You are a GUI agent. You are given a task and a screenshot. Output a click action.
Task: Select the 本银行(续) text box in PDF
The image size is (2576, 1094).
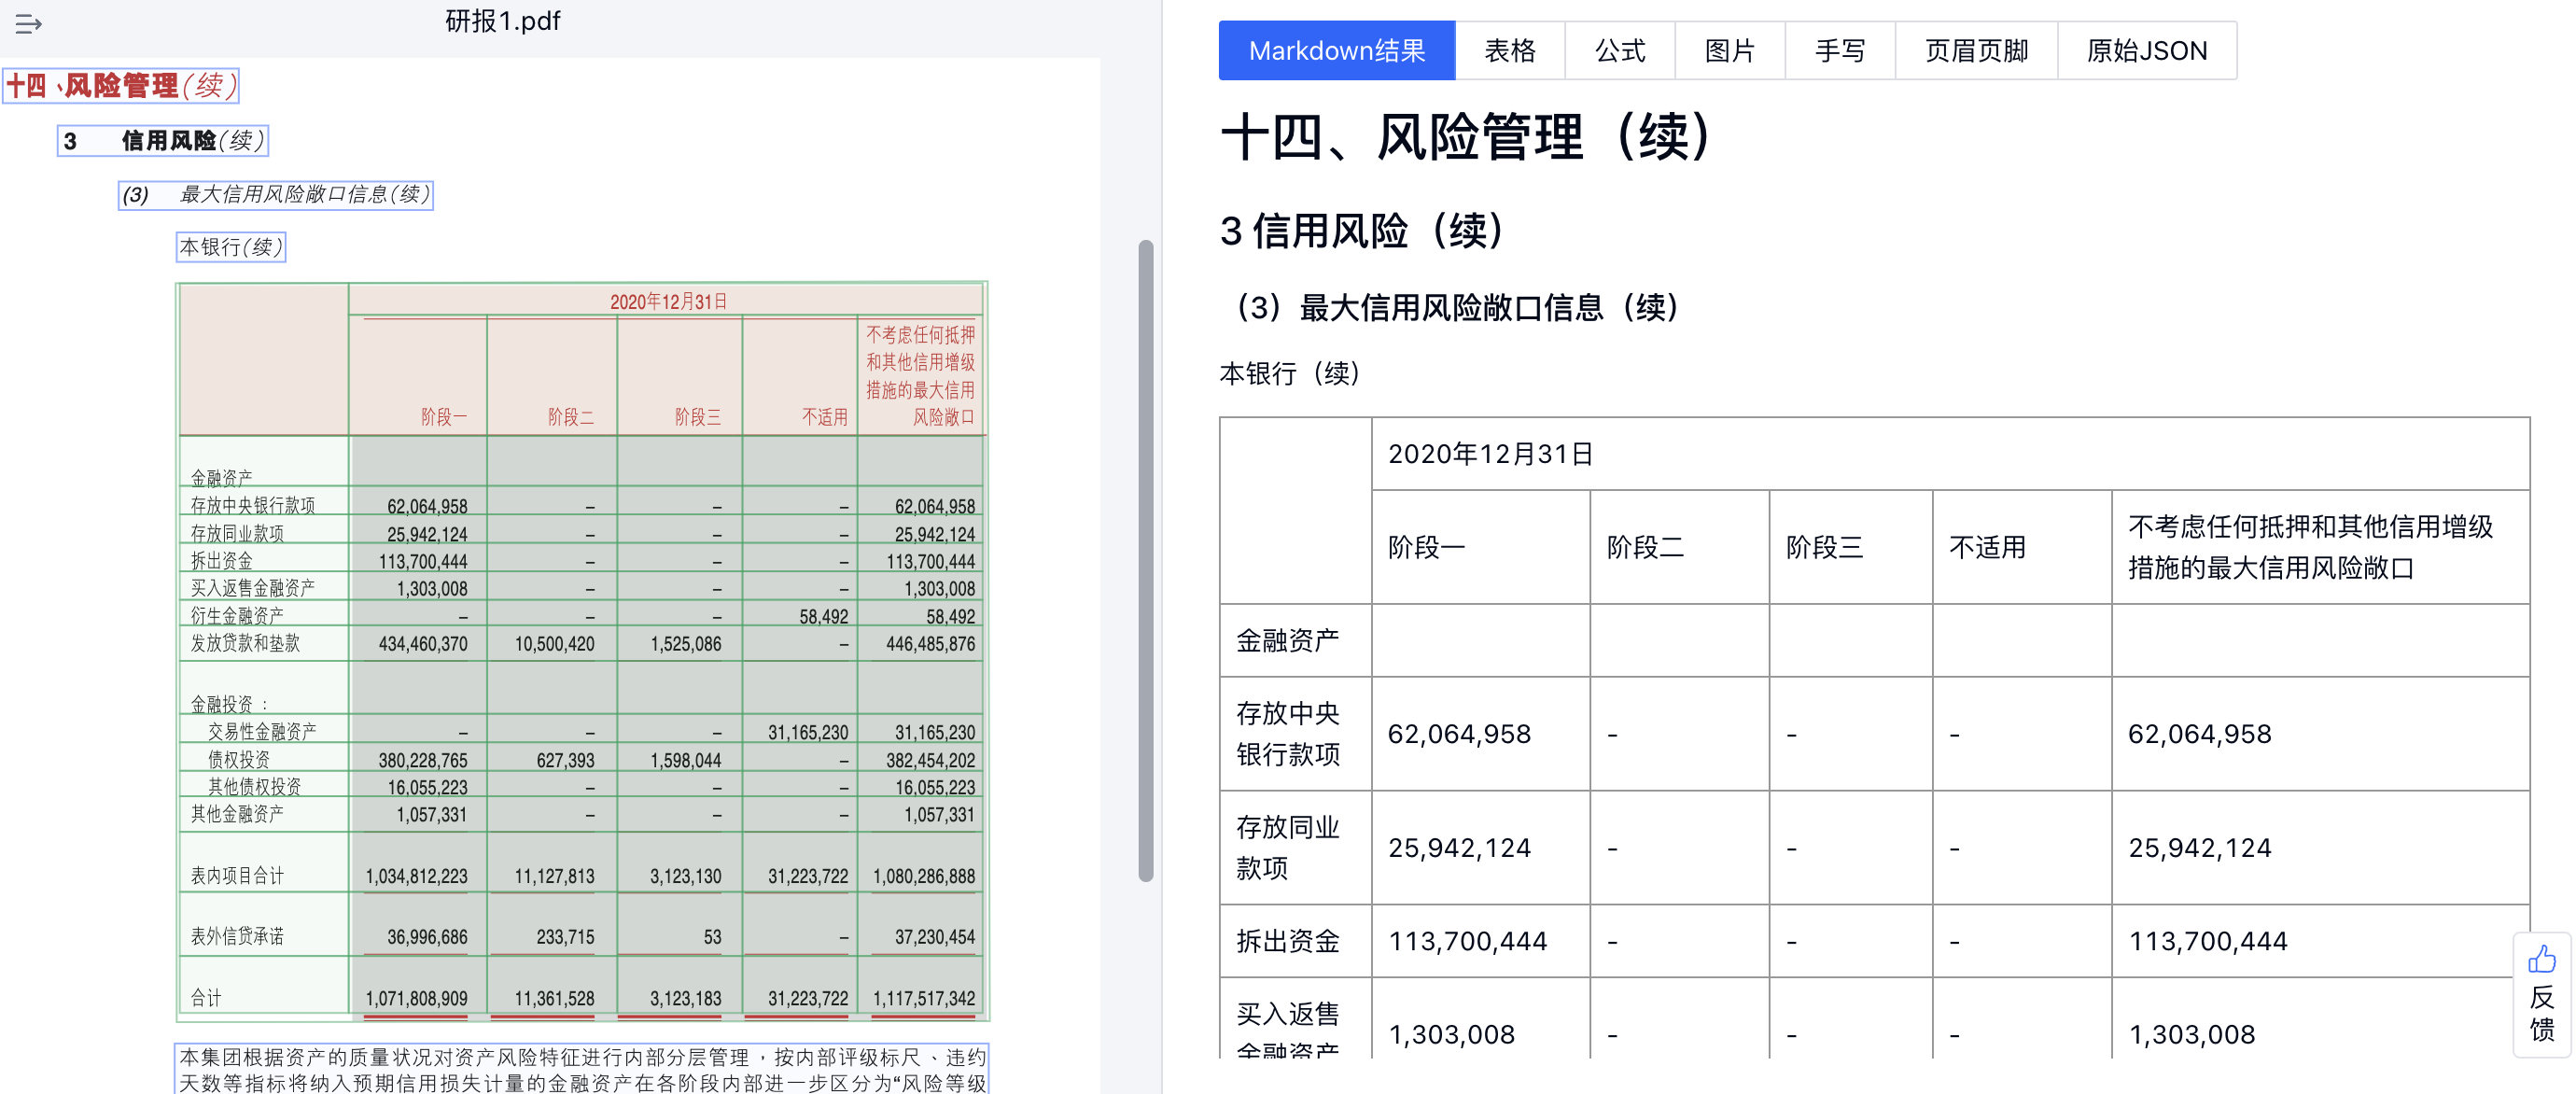231,247
